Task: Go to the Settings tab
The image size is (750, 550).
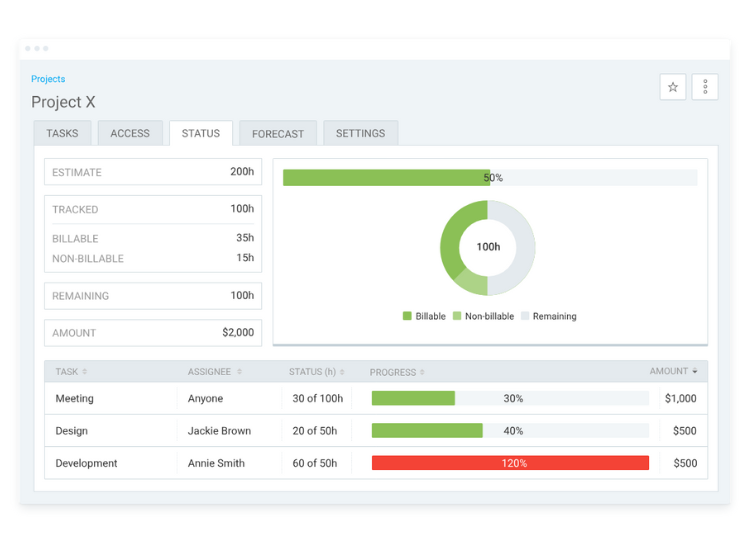Action: [x=360, y=133]
